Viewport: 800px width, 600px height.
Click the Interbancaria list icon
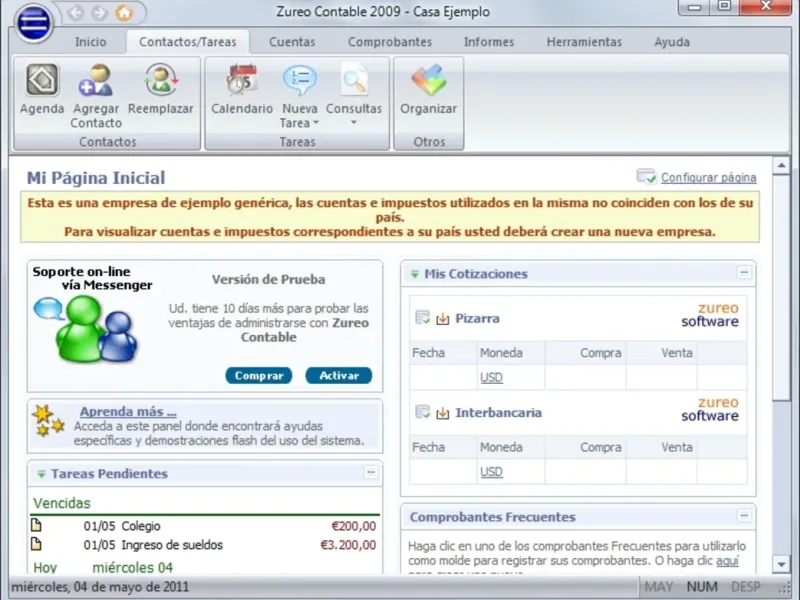(x=422, y=412)
